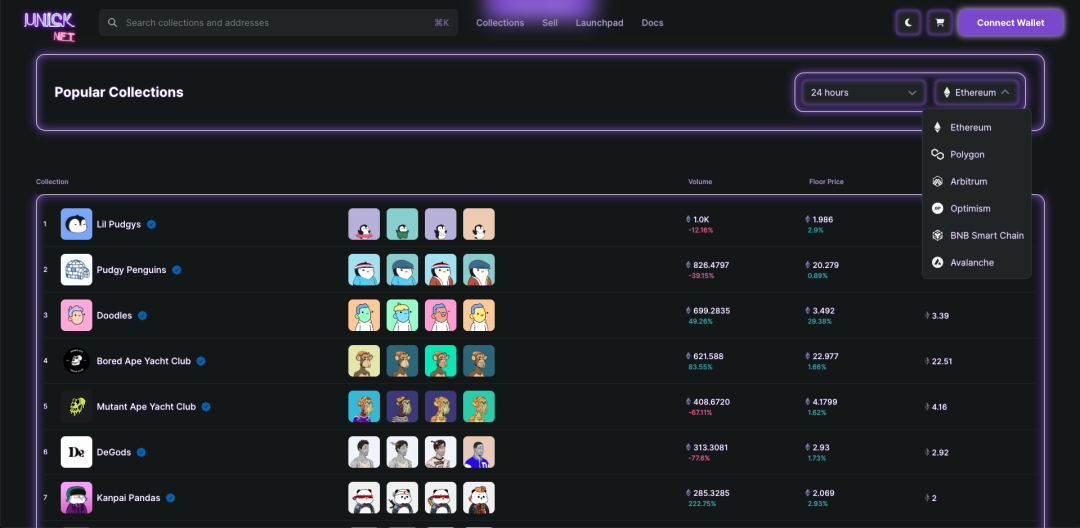Open the Docs nav item
The height and width of the screenshot is (528, 1080).
(x=652, y=23)
